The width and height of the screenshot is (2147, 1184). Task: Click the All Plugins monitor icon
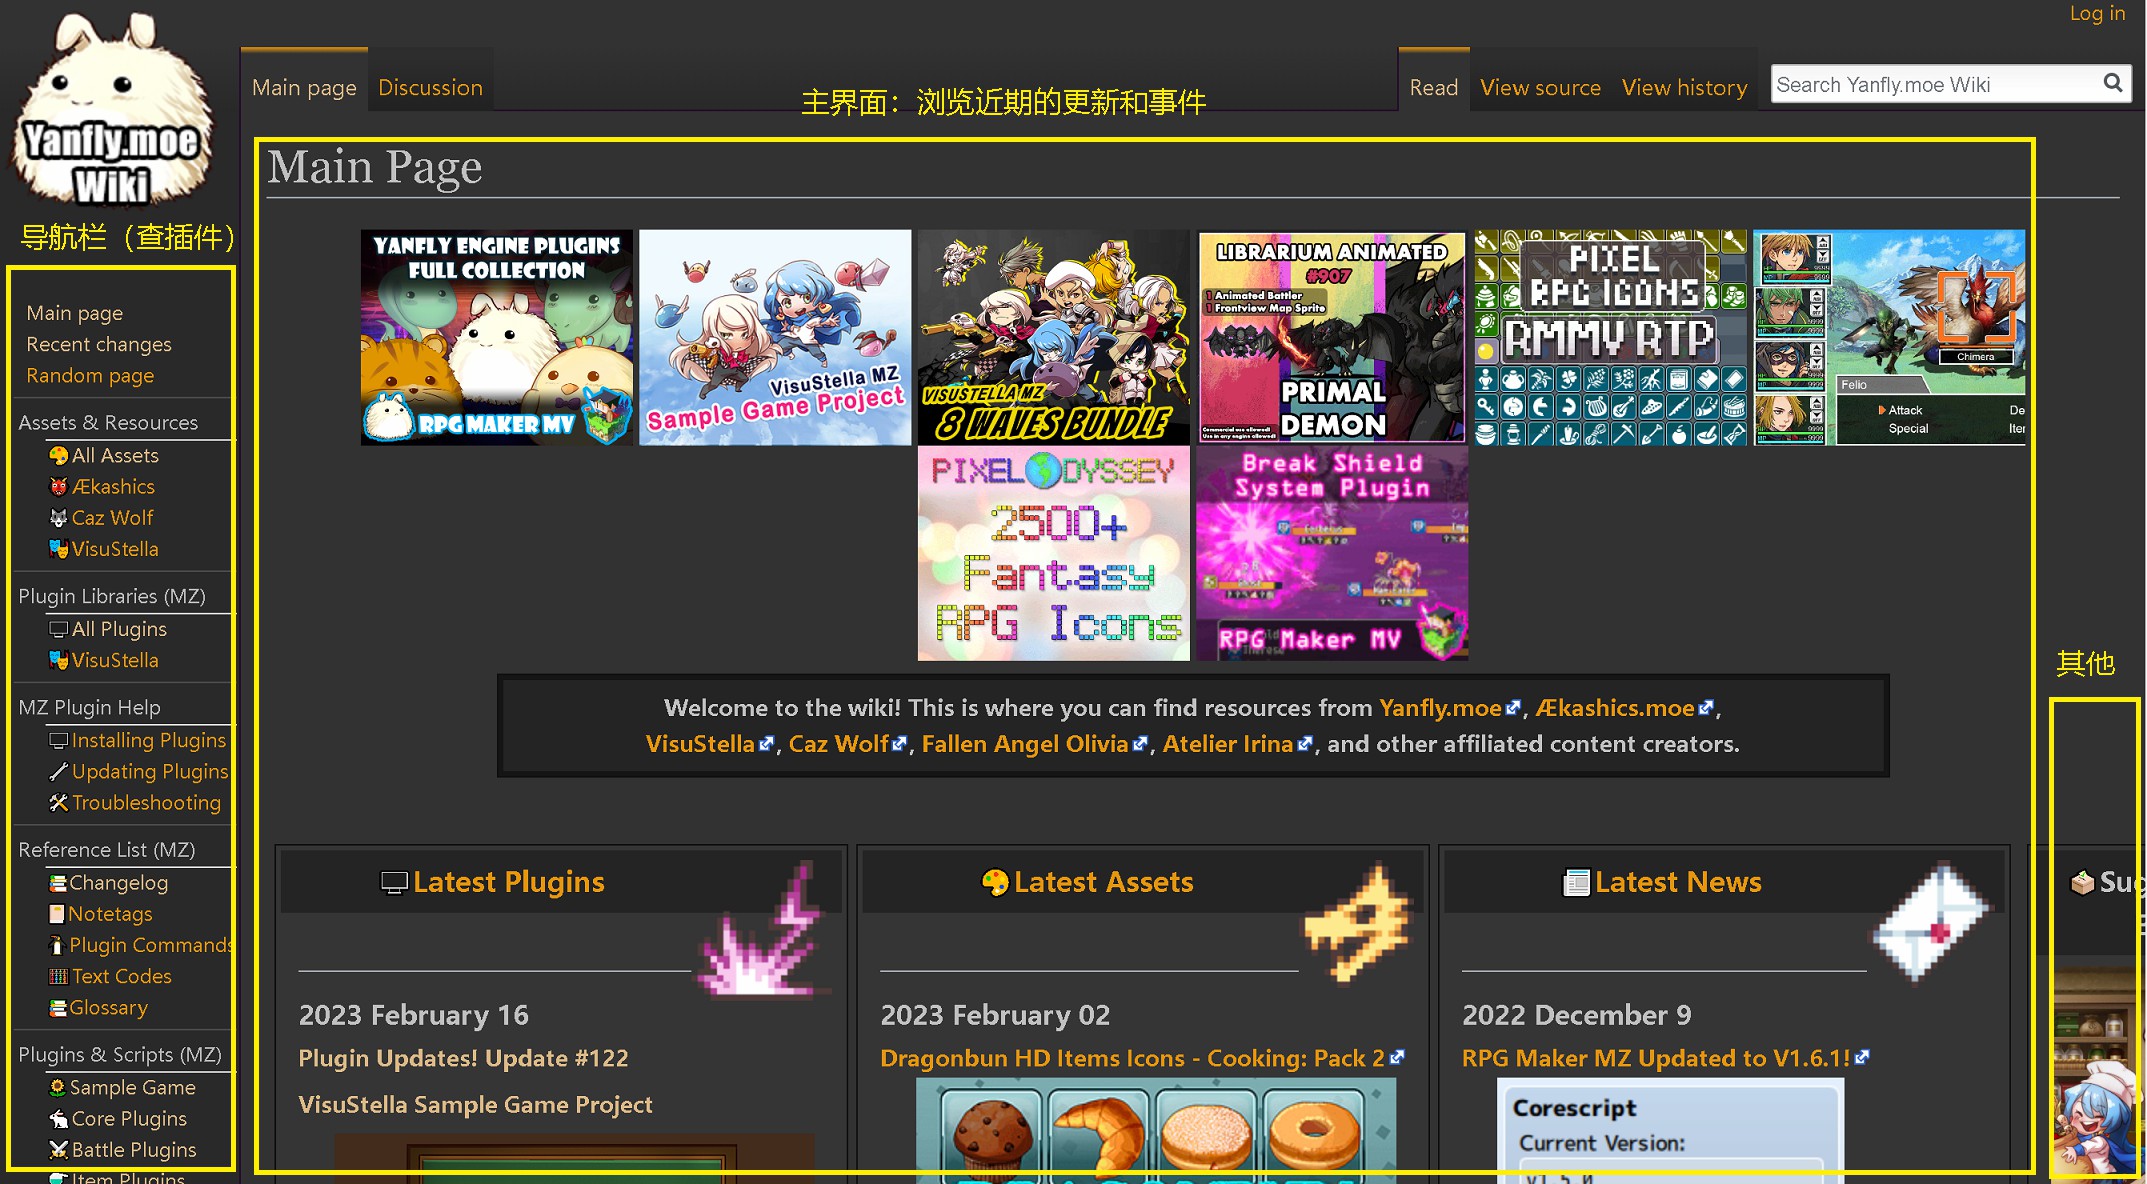[x=58, y=629]
